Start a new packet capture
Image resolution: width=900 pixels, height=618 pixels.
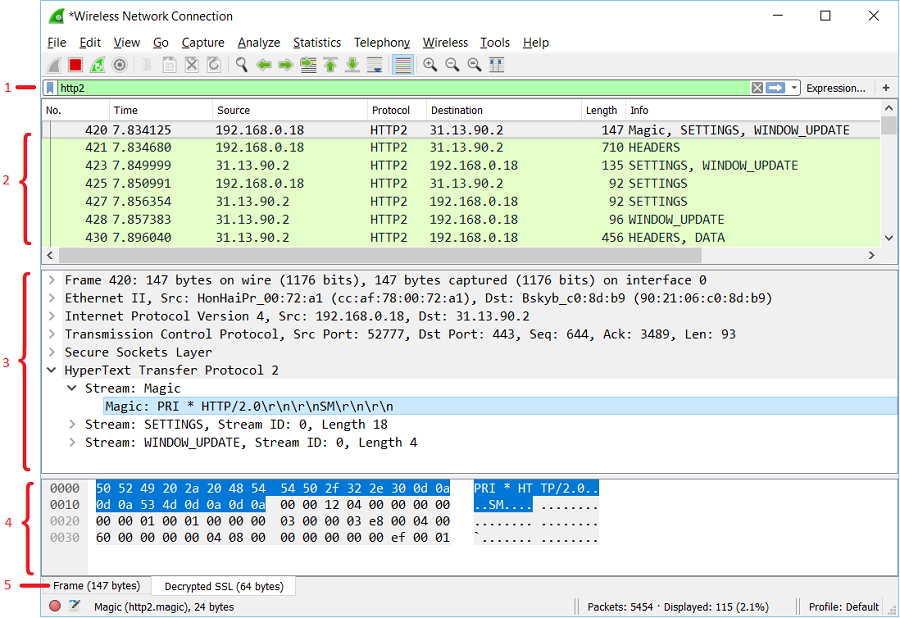(53, 64)
